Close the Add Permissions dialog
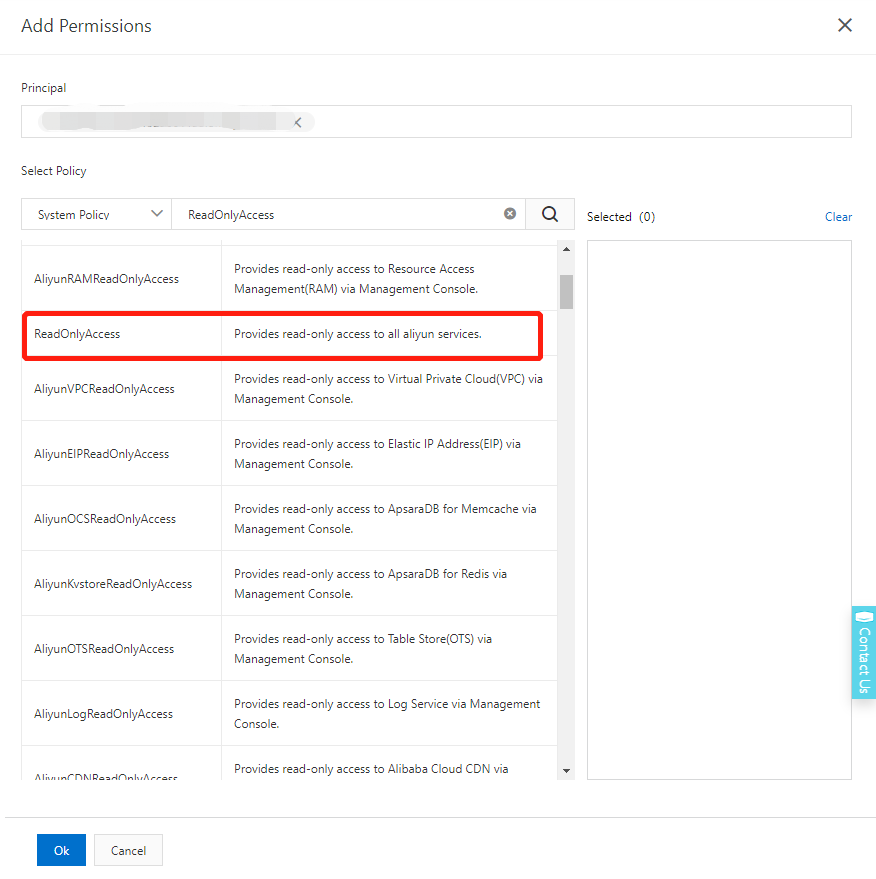The width and height of the screenshot is (876, 879). [x=845, y=25]
